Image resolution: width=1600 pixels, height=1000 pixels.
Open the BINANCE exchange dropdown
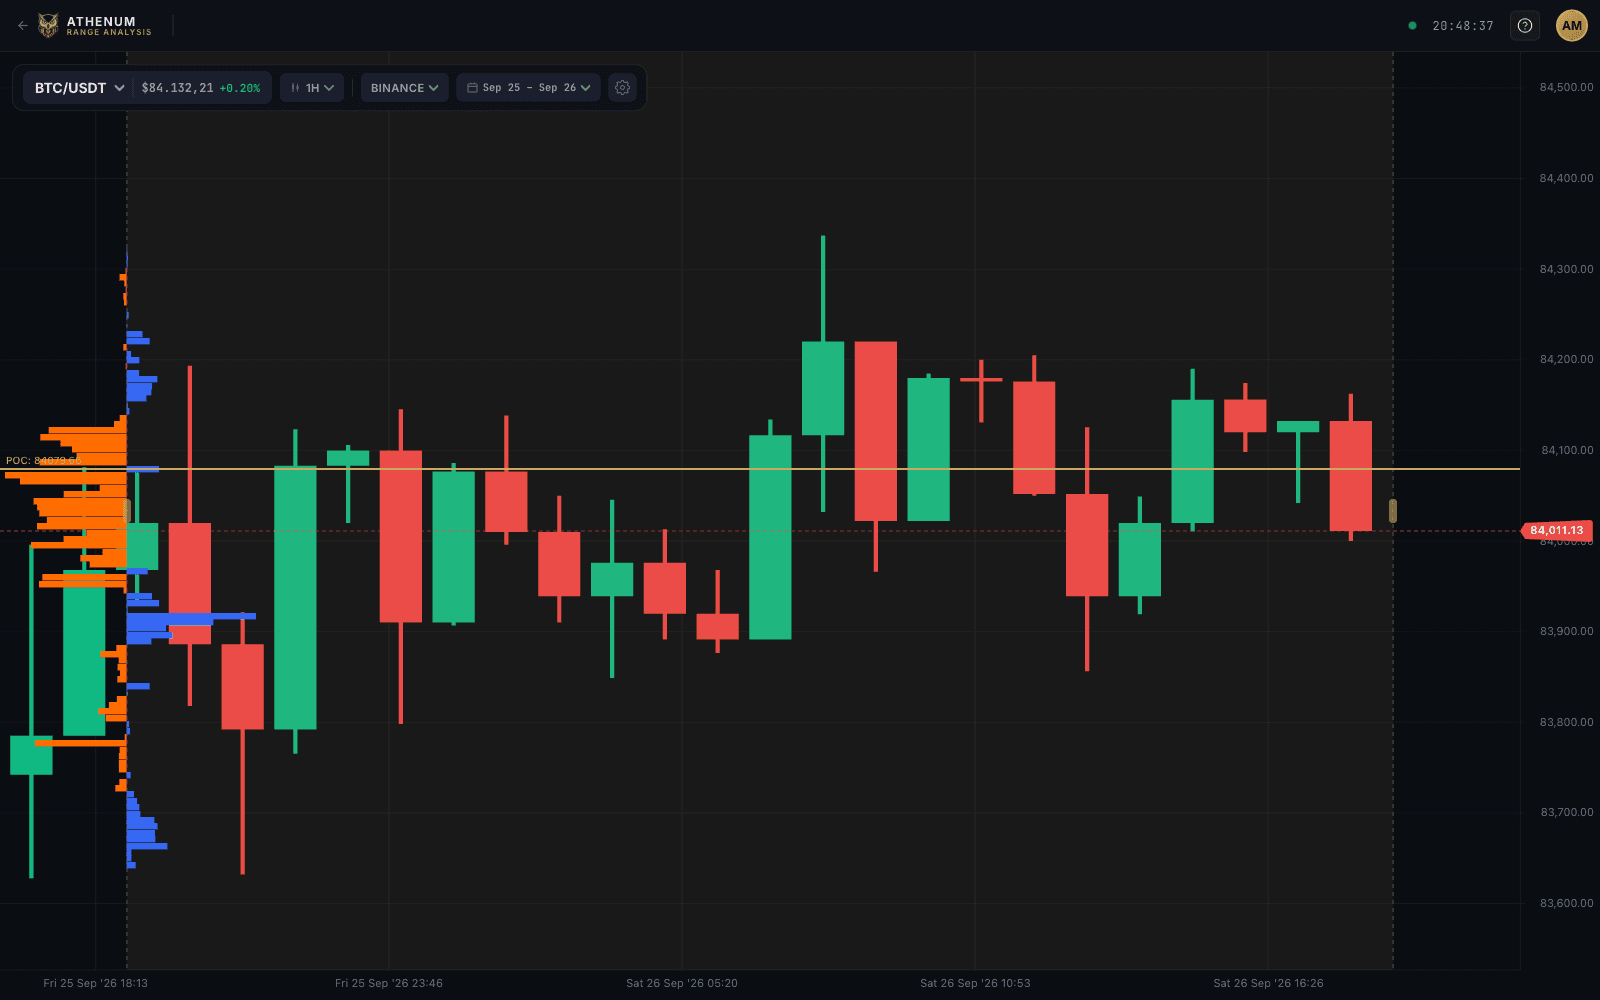coord(404,88)
